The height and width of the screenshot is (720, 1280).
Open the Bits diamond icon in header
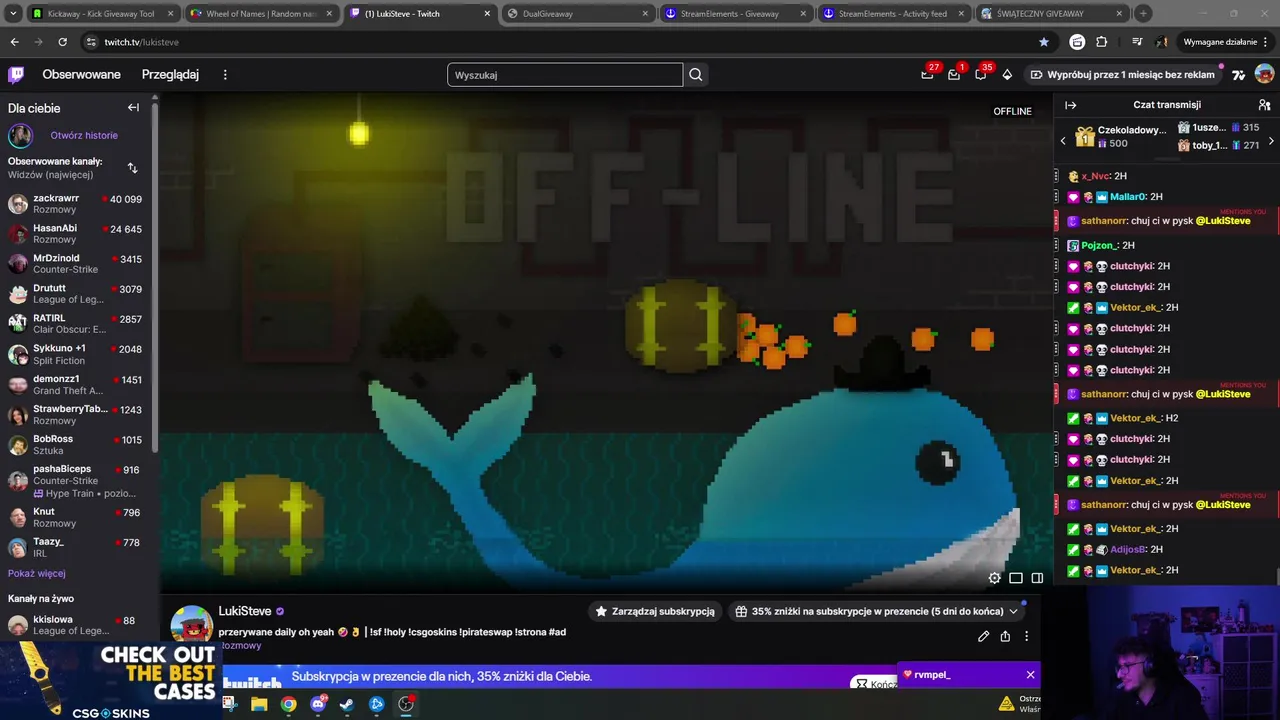(x=1007, y=74)
